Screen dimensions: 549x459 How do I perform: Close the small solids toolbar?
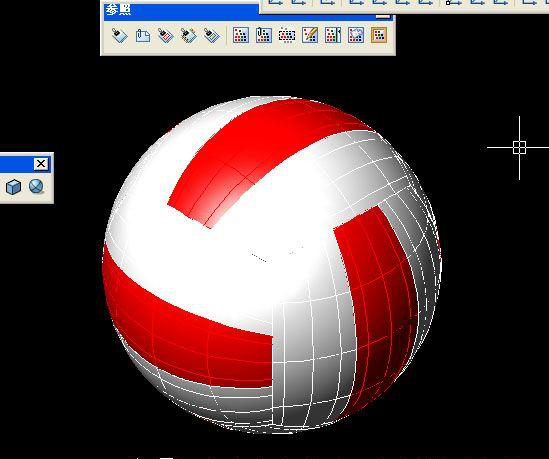[x=41, y=164]
